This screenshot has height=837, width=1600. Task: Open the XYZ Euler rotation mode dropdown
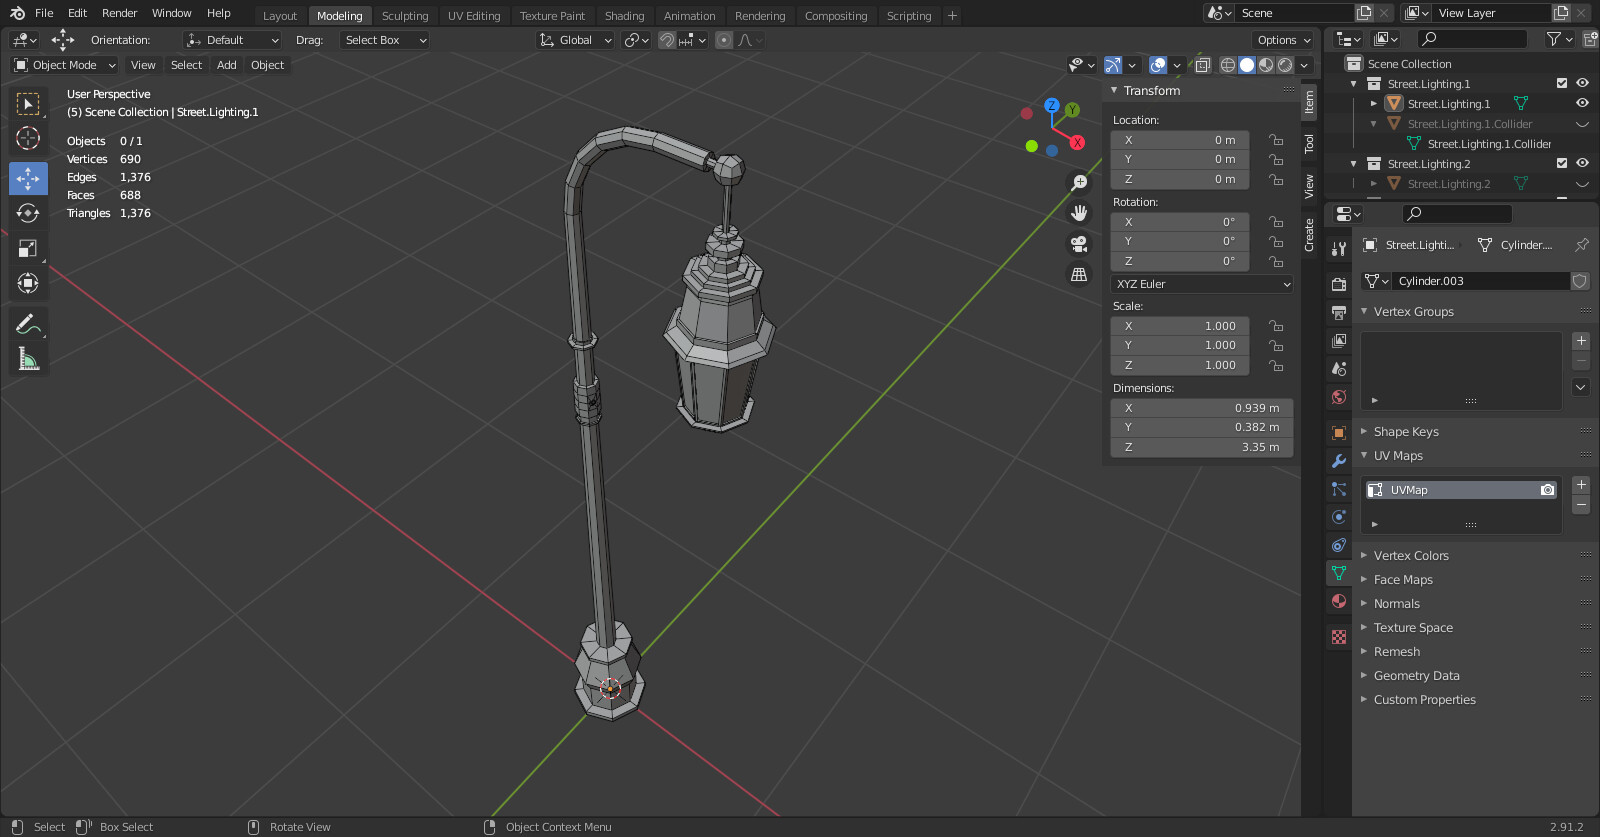[1202, 284]
